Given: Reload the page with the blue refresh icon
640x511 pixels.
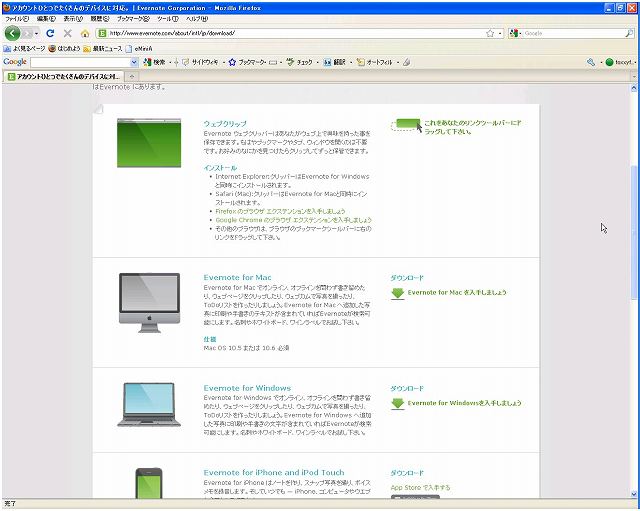Looking at the screenshot, I should tap(50, 33).
